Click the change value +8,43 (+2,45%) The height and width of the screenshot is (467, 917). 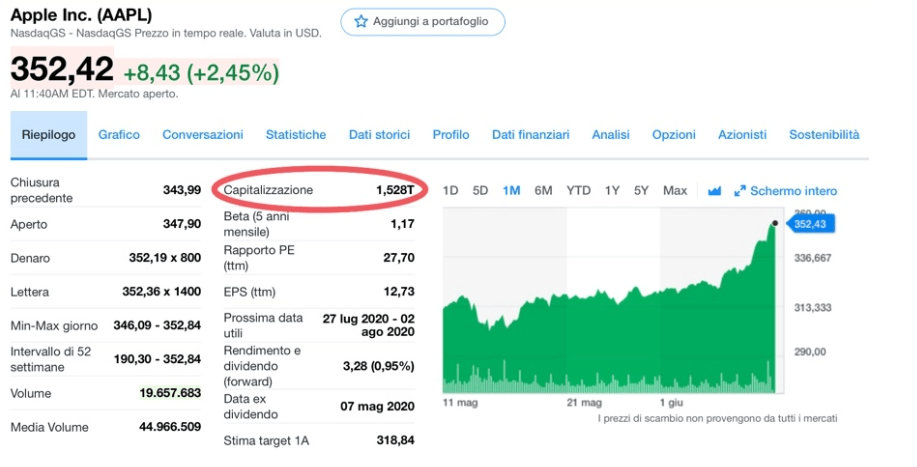point(201,73)
